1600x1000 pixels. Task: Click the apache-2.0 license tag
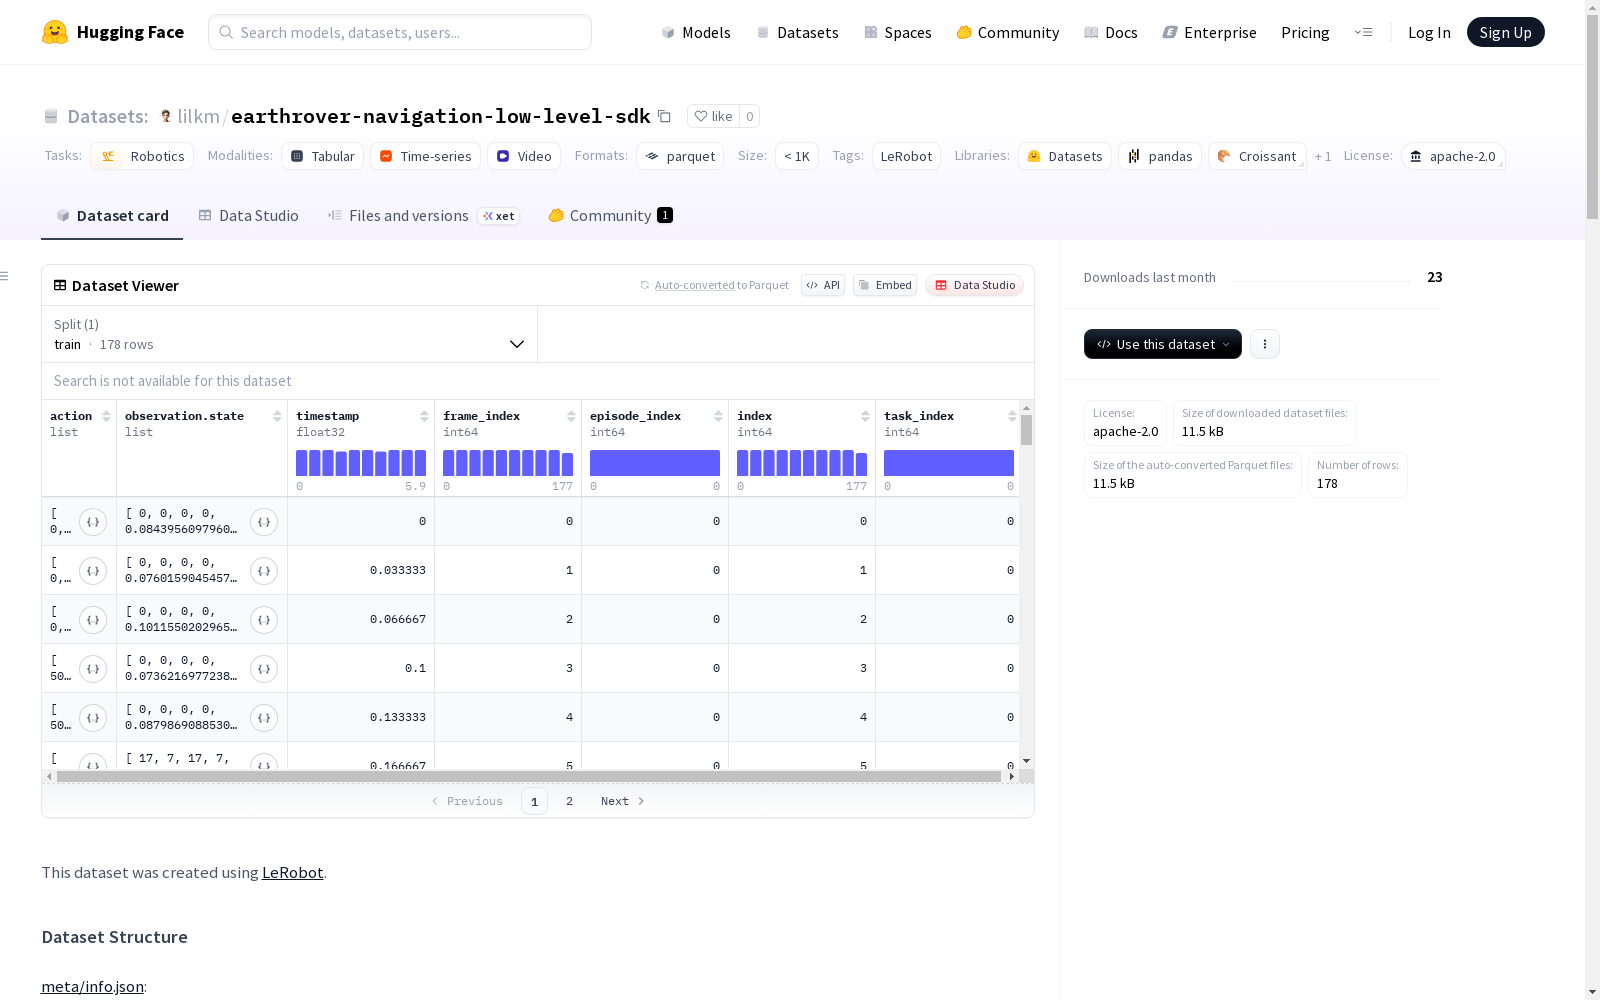coord(1453,156)
